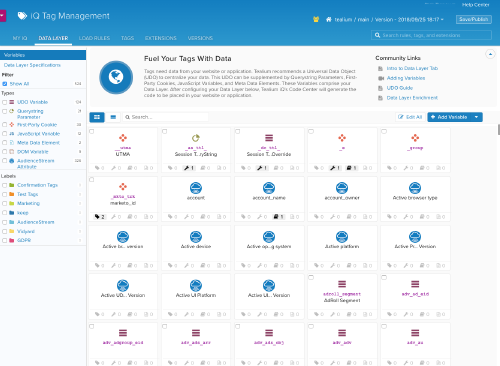
Task: Open the Extensions tab
Action: [161, 38]
